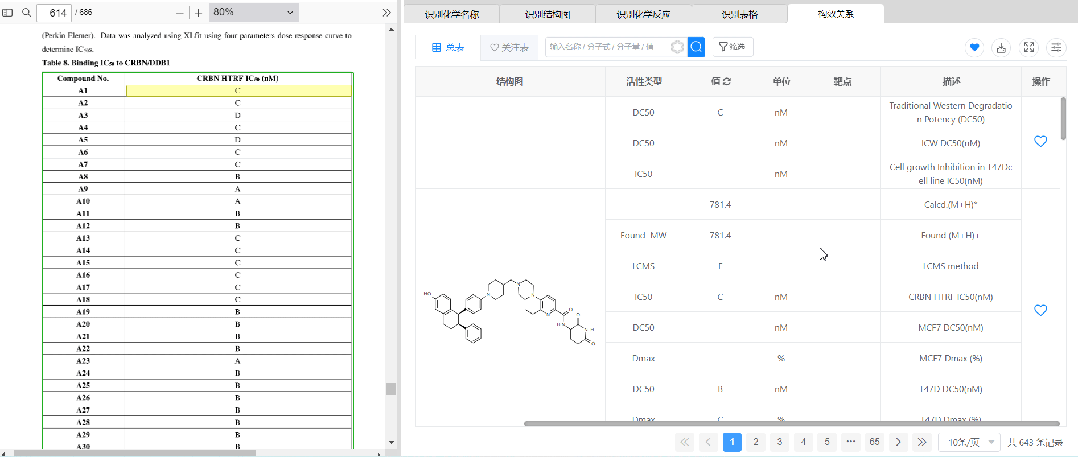This screenshot has height=457, width=1078.
Task: Click the molecule structure thumbnail
Action: (511, 313)
